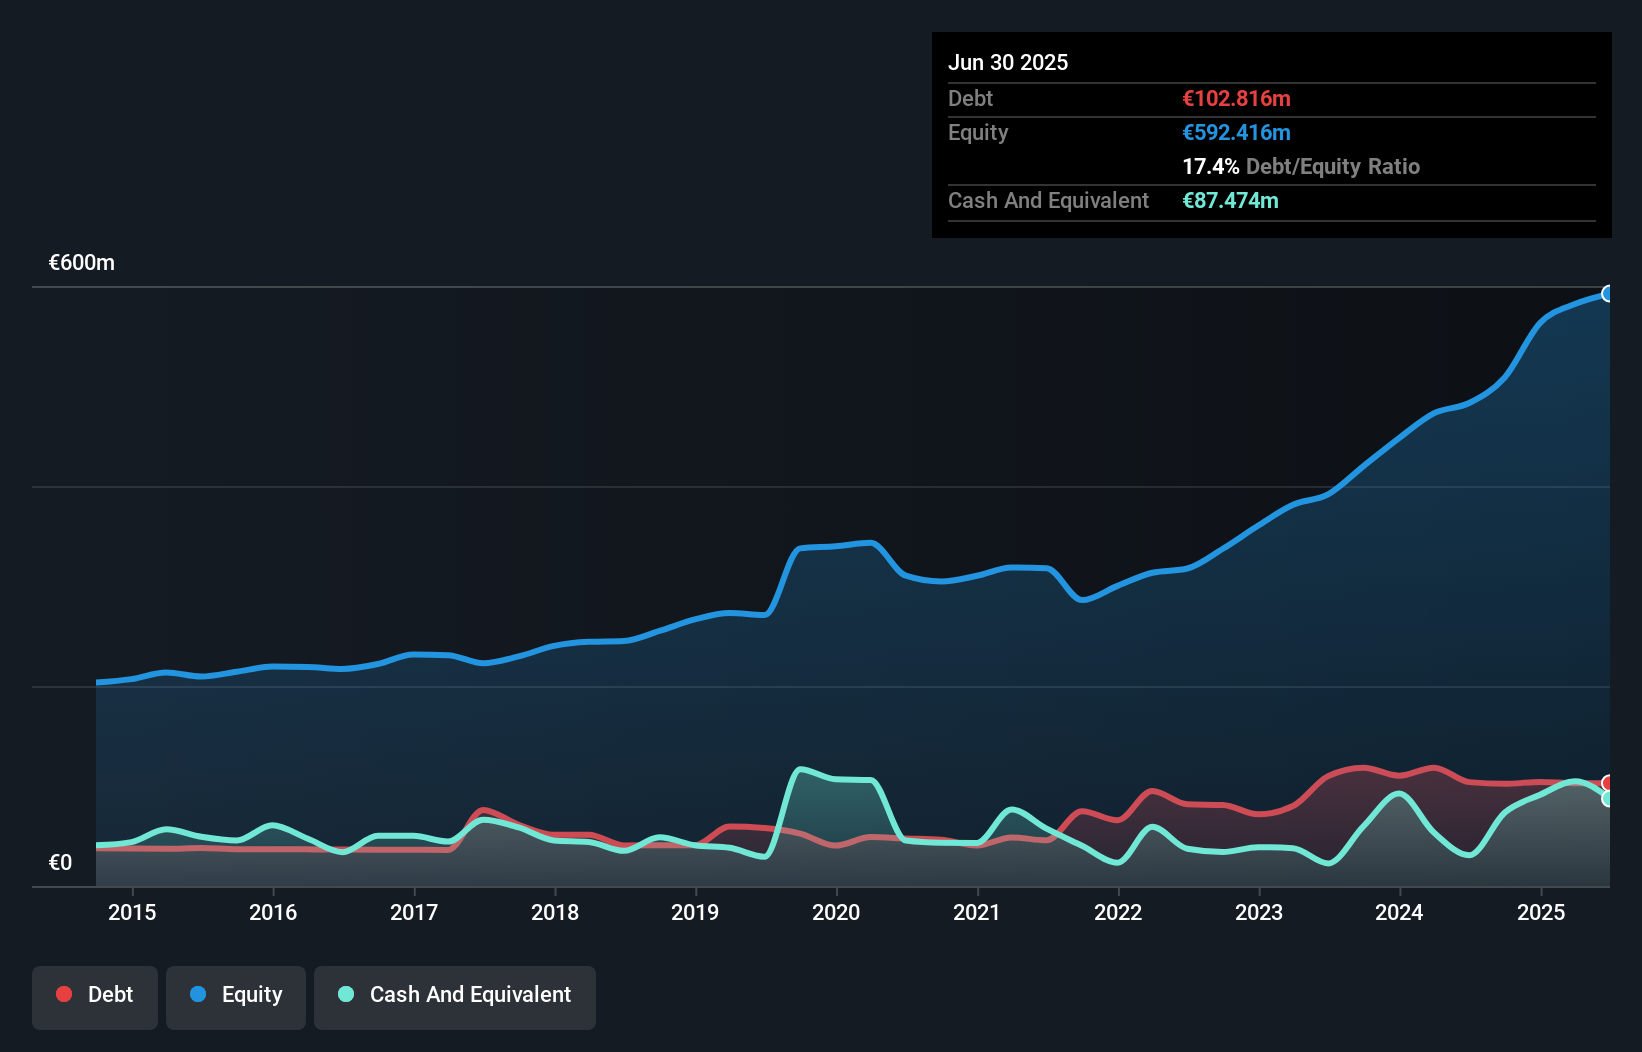The height and width of the screenshot is (1052, 1642).
Task: Click the teal Cash legend dot
Action: (346, 994)
